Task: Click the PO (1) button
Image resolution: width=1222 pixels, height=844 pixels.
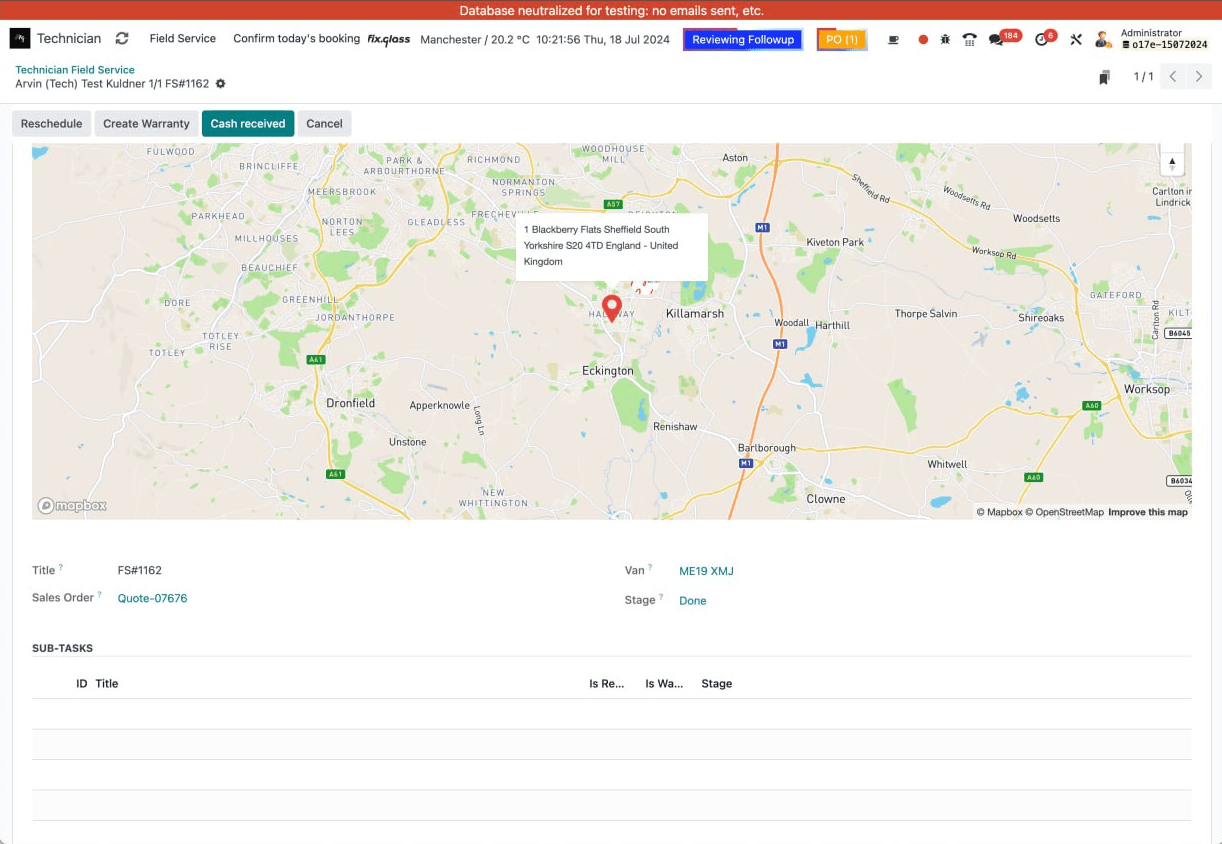Action: click(x=842, y=40)
